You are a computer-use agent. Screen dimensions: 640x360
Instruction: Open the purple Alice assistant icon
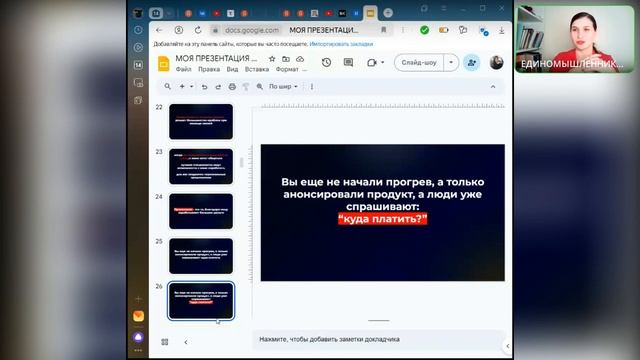pyautogui.click(x=138, y=337)
